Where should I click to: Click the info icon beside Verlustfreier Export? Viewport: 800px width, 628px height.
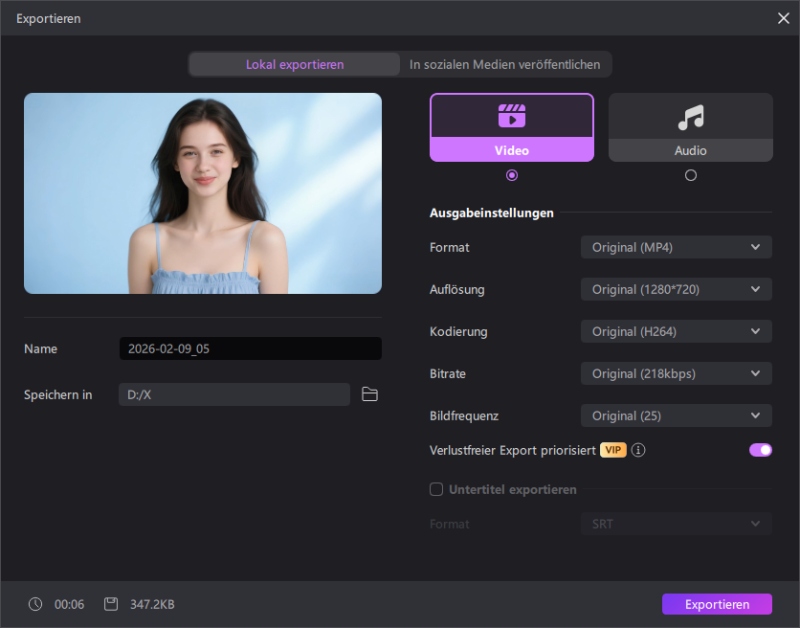pyautogui.click(x=639, y=450)
